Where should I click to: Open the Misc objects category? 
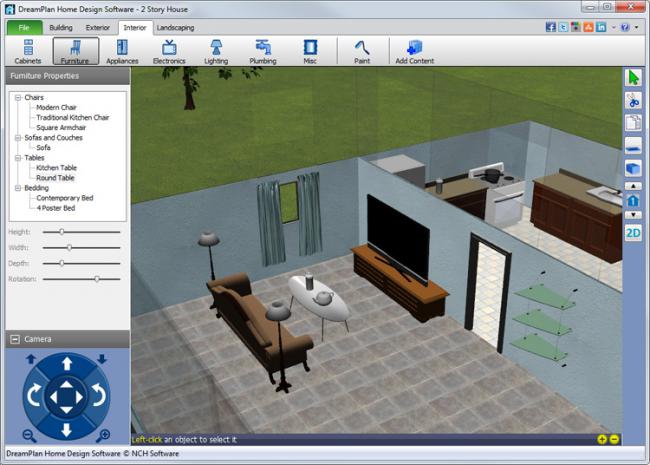(x=310, y=51)
